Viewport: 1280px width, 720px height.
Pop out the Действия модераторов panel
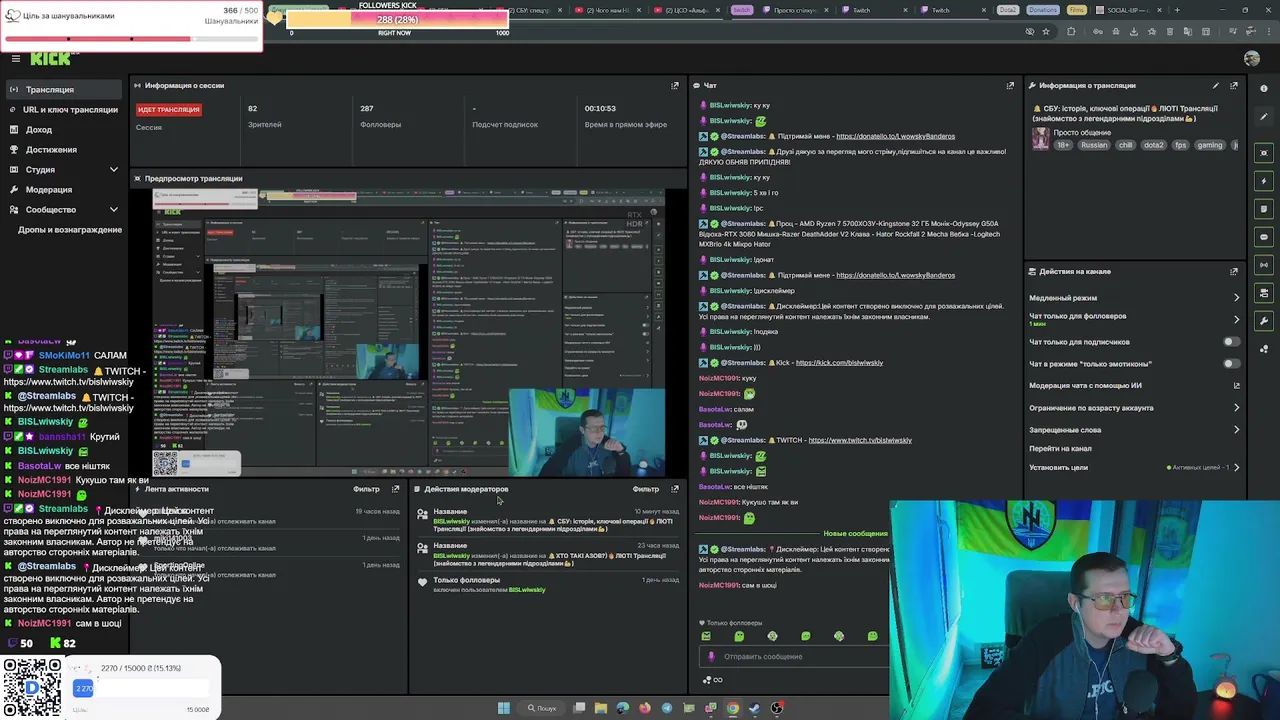point(675,489)
